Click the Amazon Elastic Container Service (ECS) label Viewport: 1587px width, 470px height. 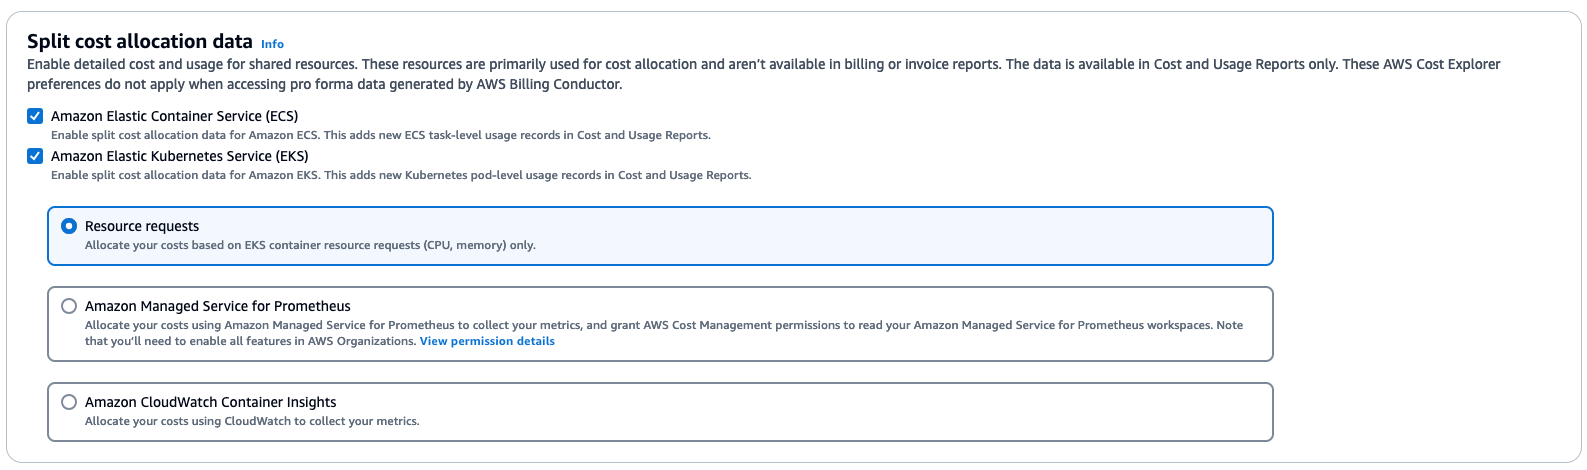coord(174,116)
